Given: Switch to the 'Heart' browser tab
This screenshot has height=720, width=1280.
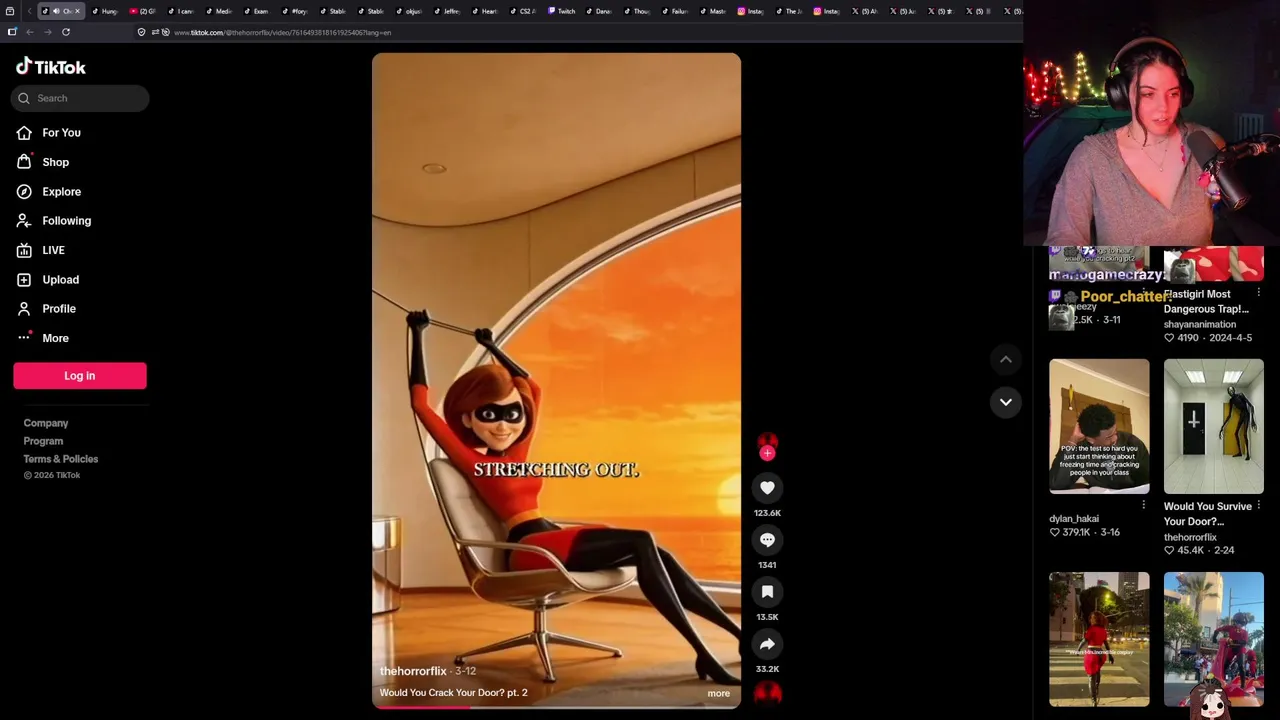Looking at the screenshot, I should pyautogui.click(x=484, y=11).
